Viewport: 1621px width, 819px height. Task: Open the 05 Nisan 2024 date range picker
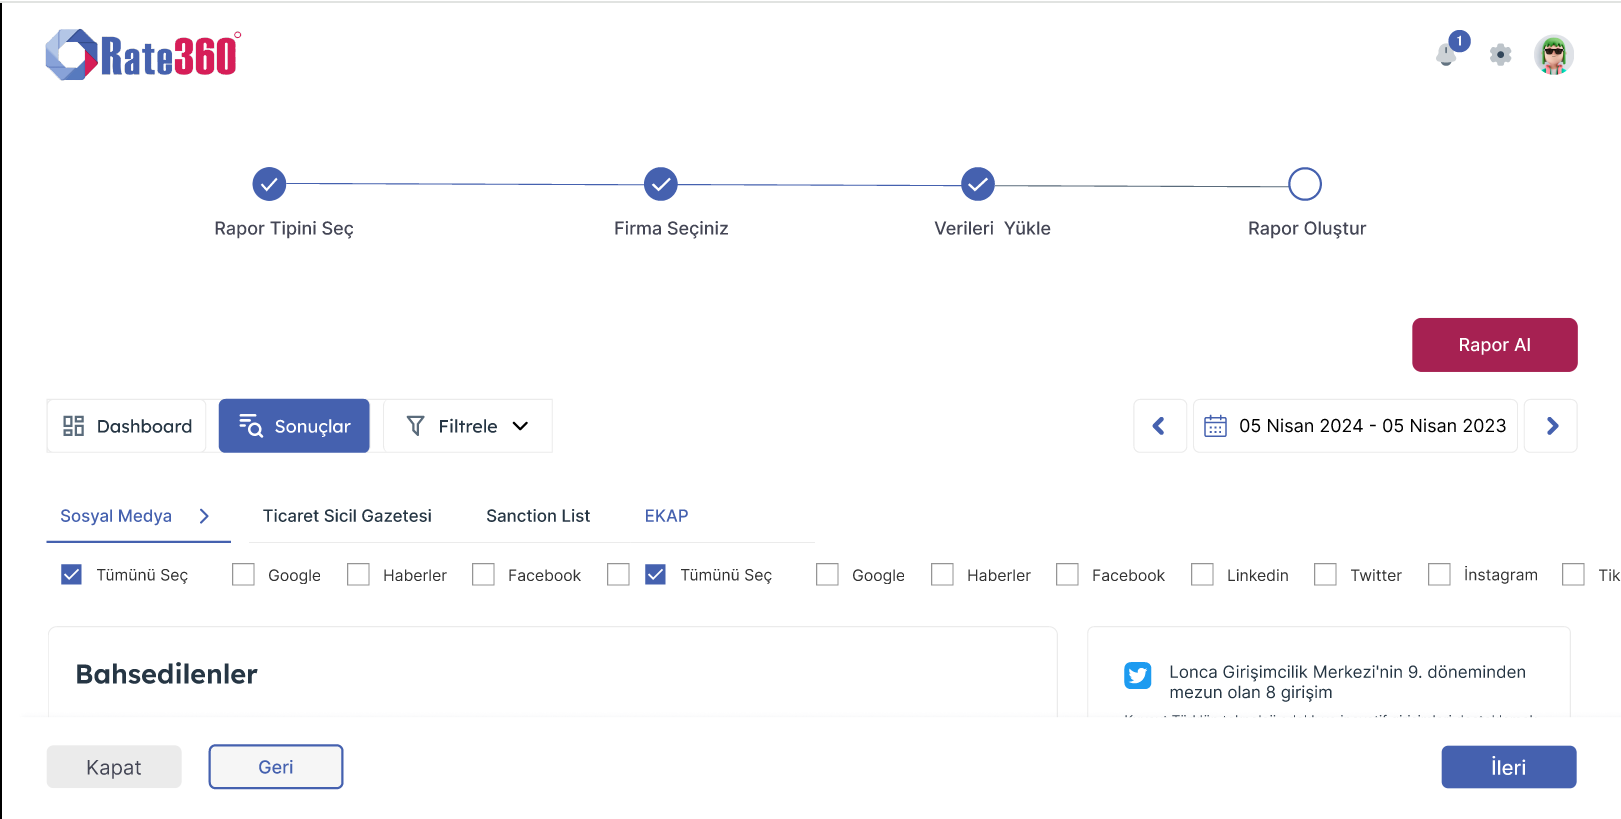coord(1355,426)
